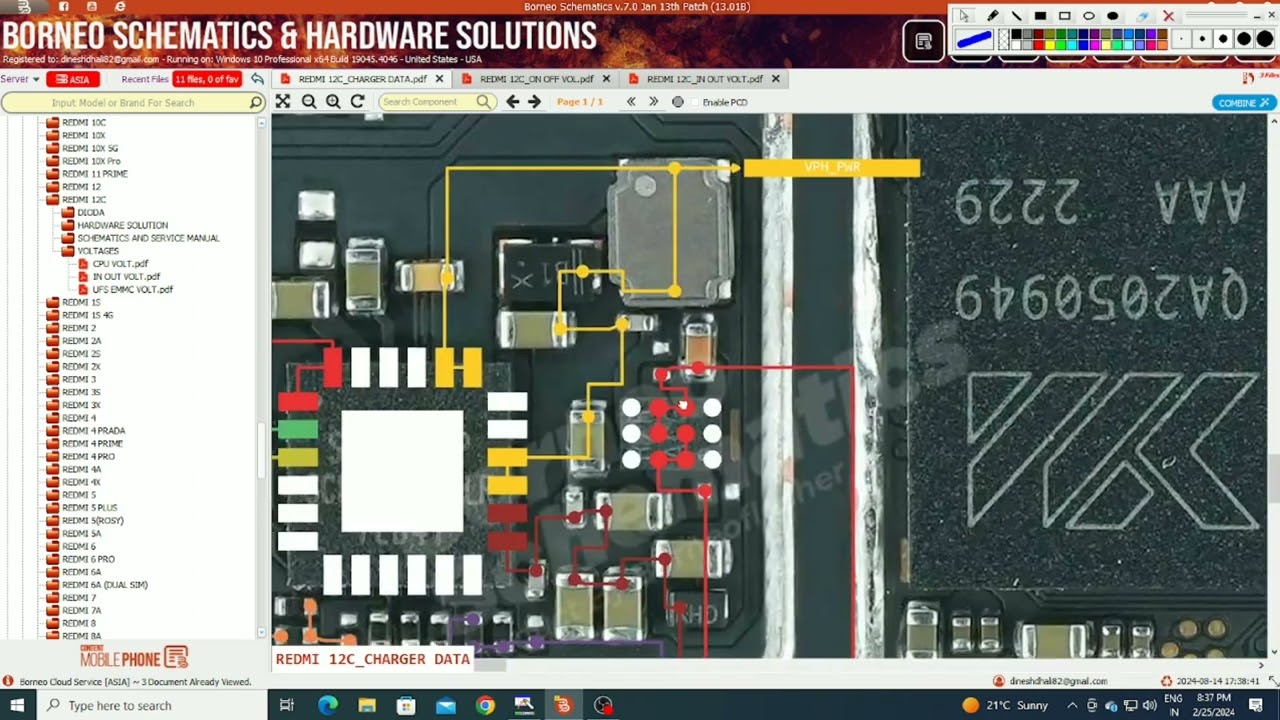1280x720 pixels.
Task: Choose the smallest brush size dot
Action: (x=1181, y=39)
